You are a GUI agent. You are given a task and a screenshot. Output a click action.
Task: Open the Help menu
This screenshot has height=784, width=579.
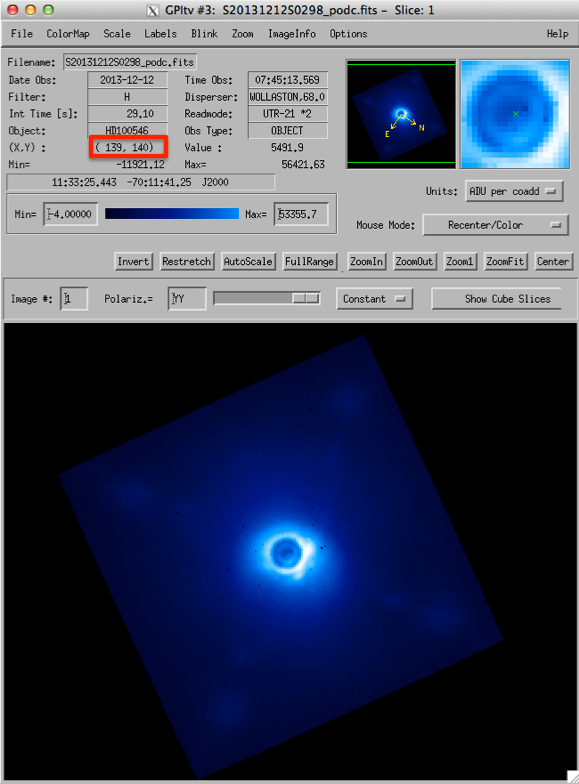[557, 34]
